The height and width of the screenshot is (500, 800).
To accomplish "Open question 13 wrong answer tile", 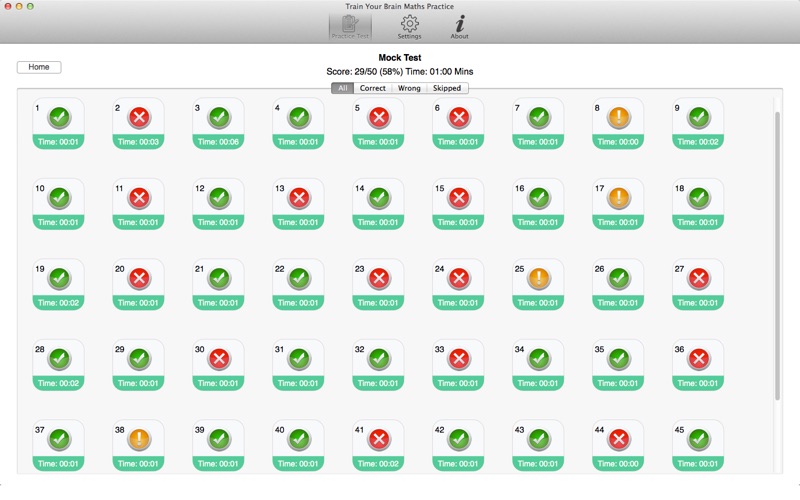I will point(298,204).
